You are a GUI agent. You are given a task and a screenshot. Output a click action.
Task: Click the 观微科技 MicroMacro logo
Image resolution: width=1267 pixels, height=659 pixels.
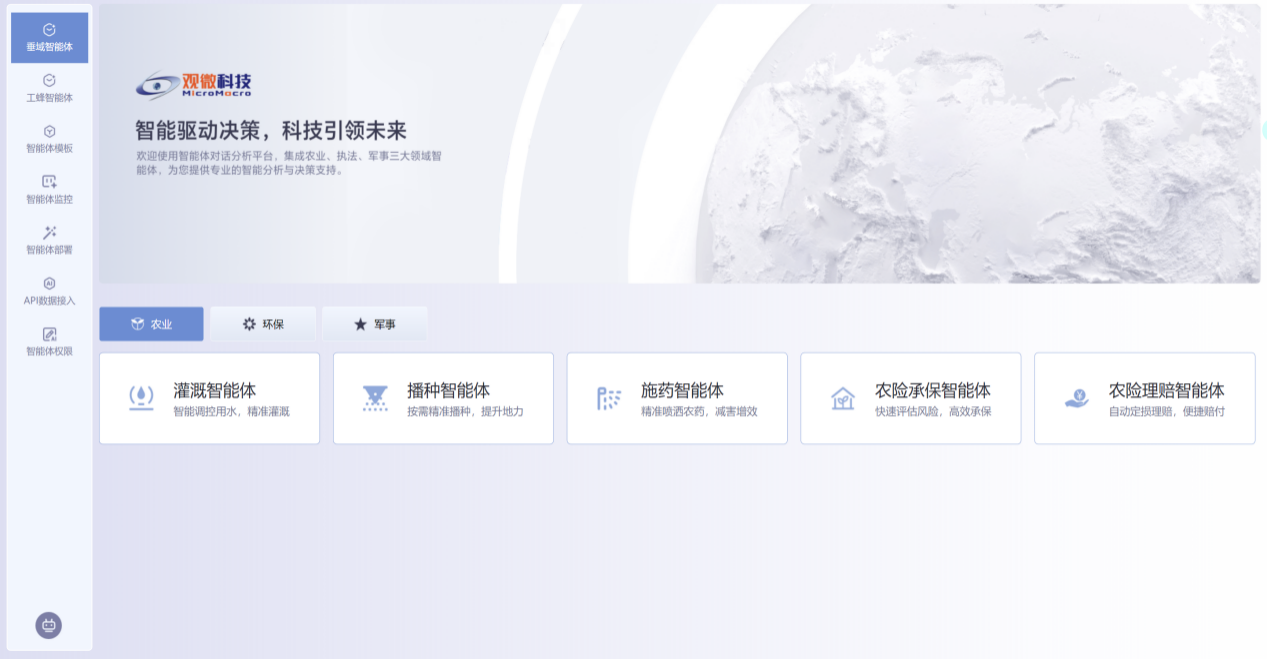[194, 85]
